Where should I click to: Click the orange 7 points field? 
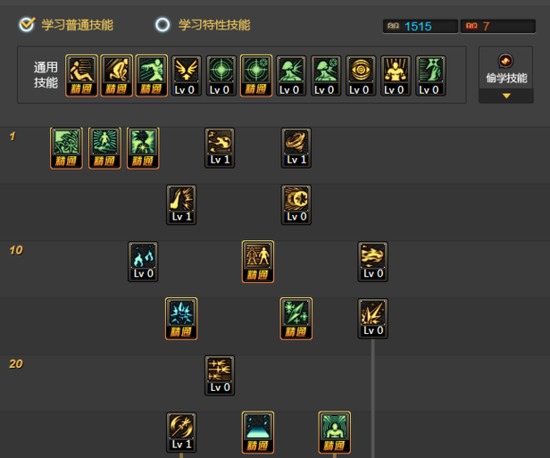pos(498,26)
